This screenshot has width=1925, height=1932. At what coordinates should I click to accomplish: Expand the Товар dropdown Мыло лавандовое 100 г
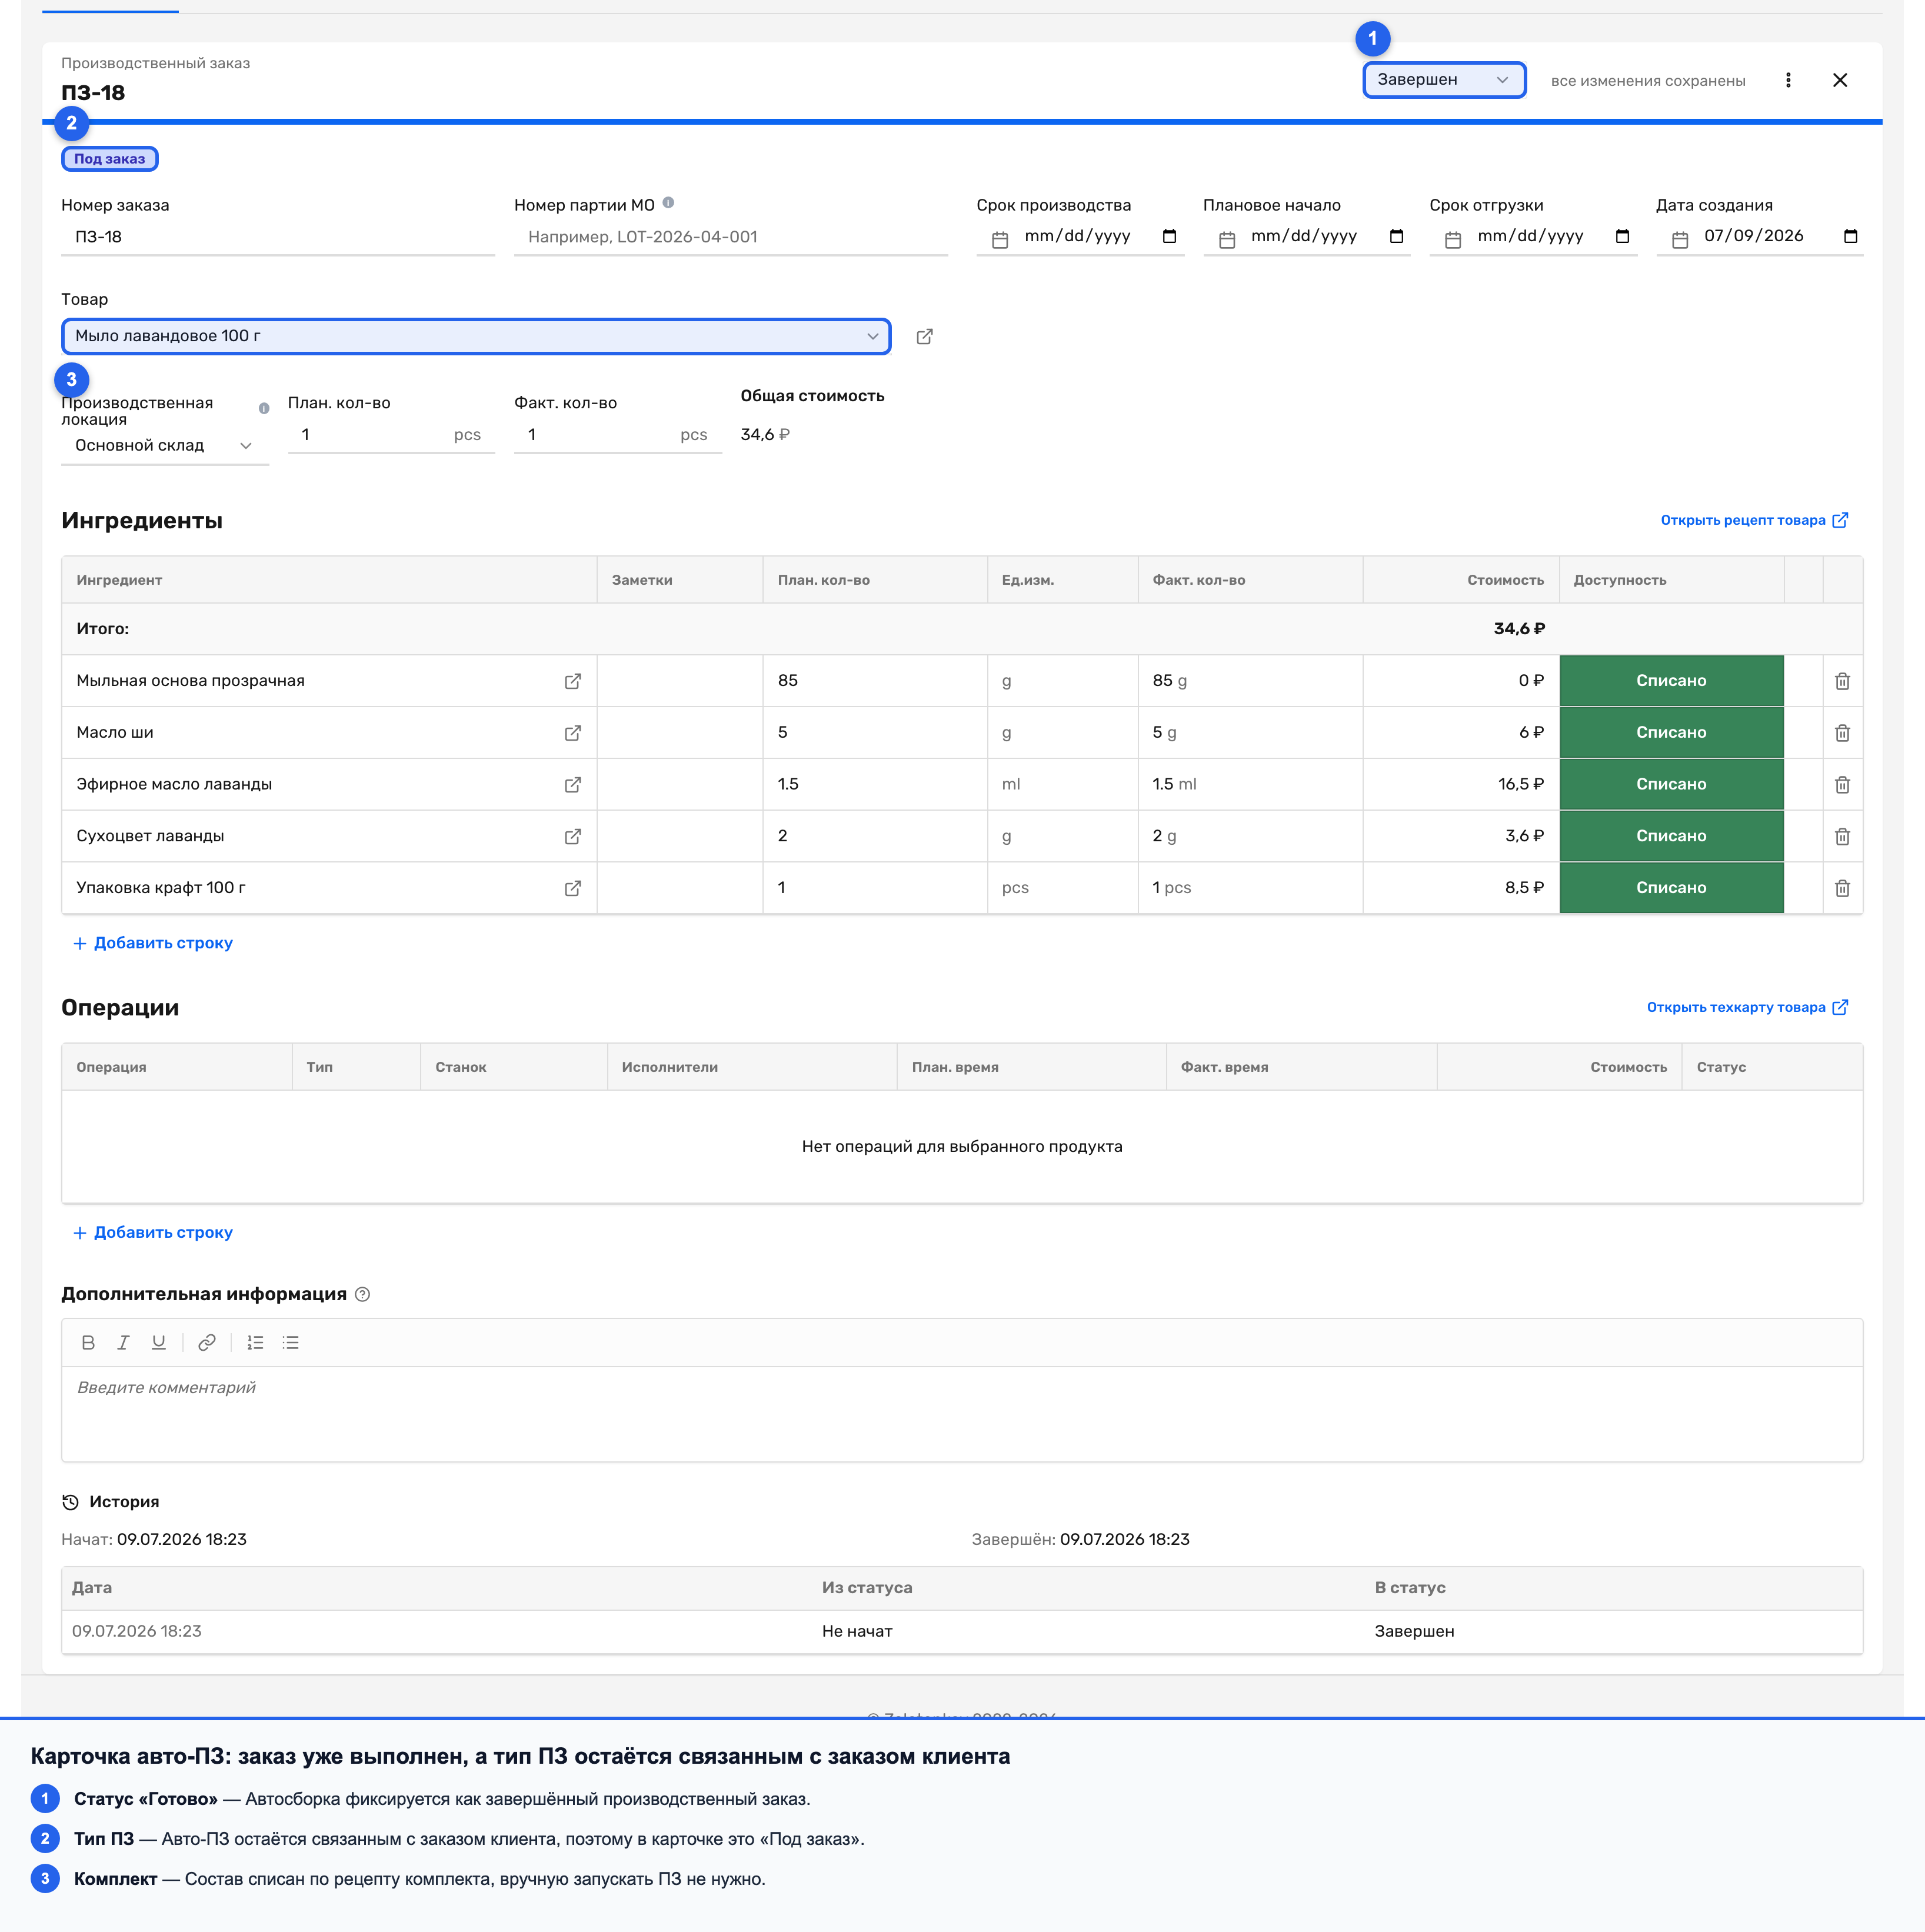coord(476,336)
